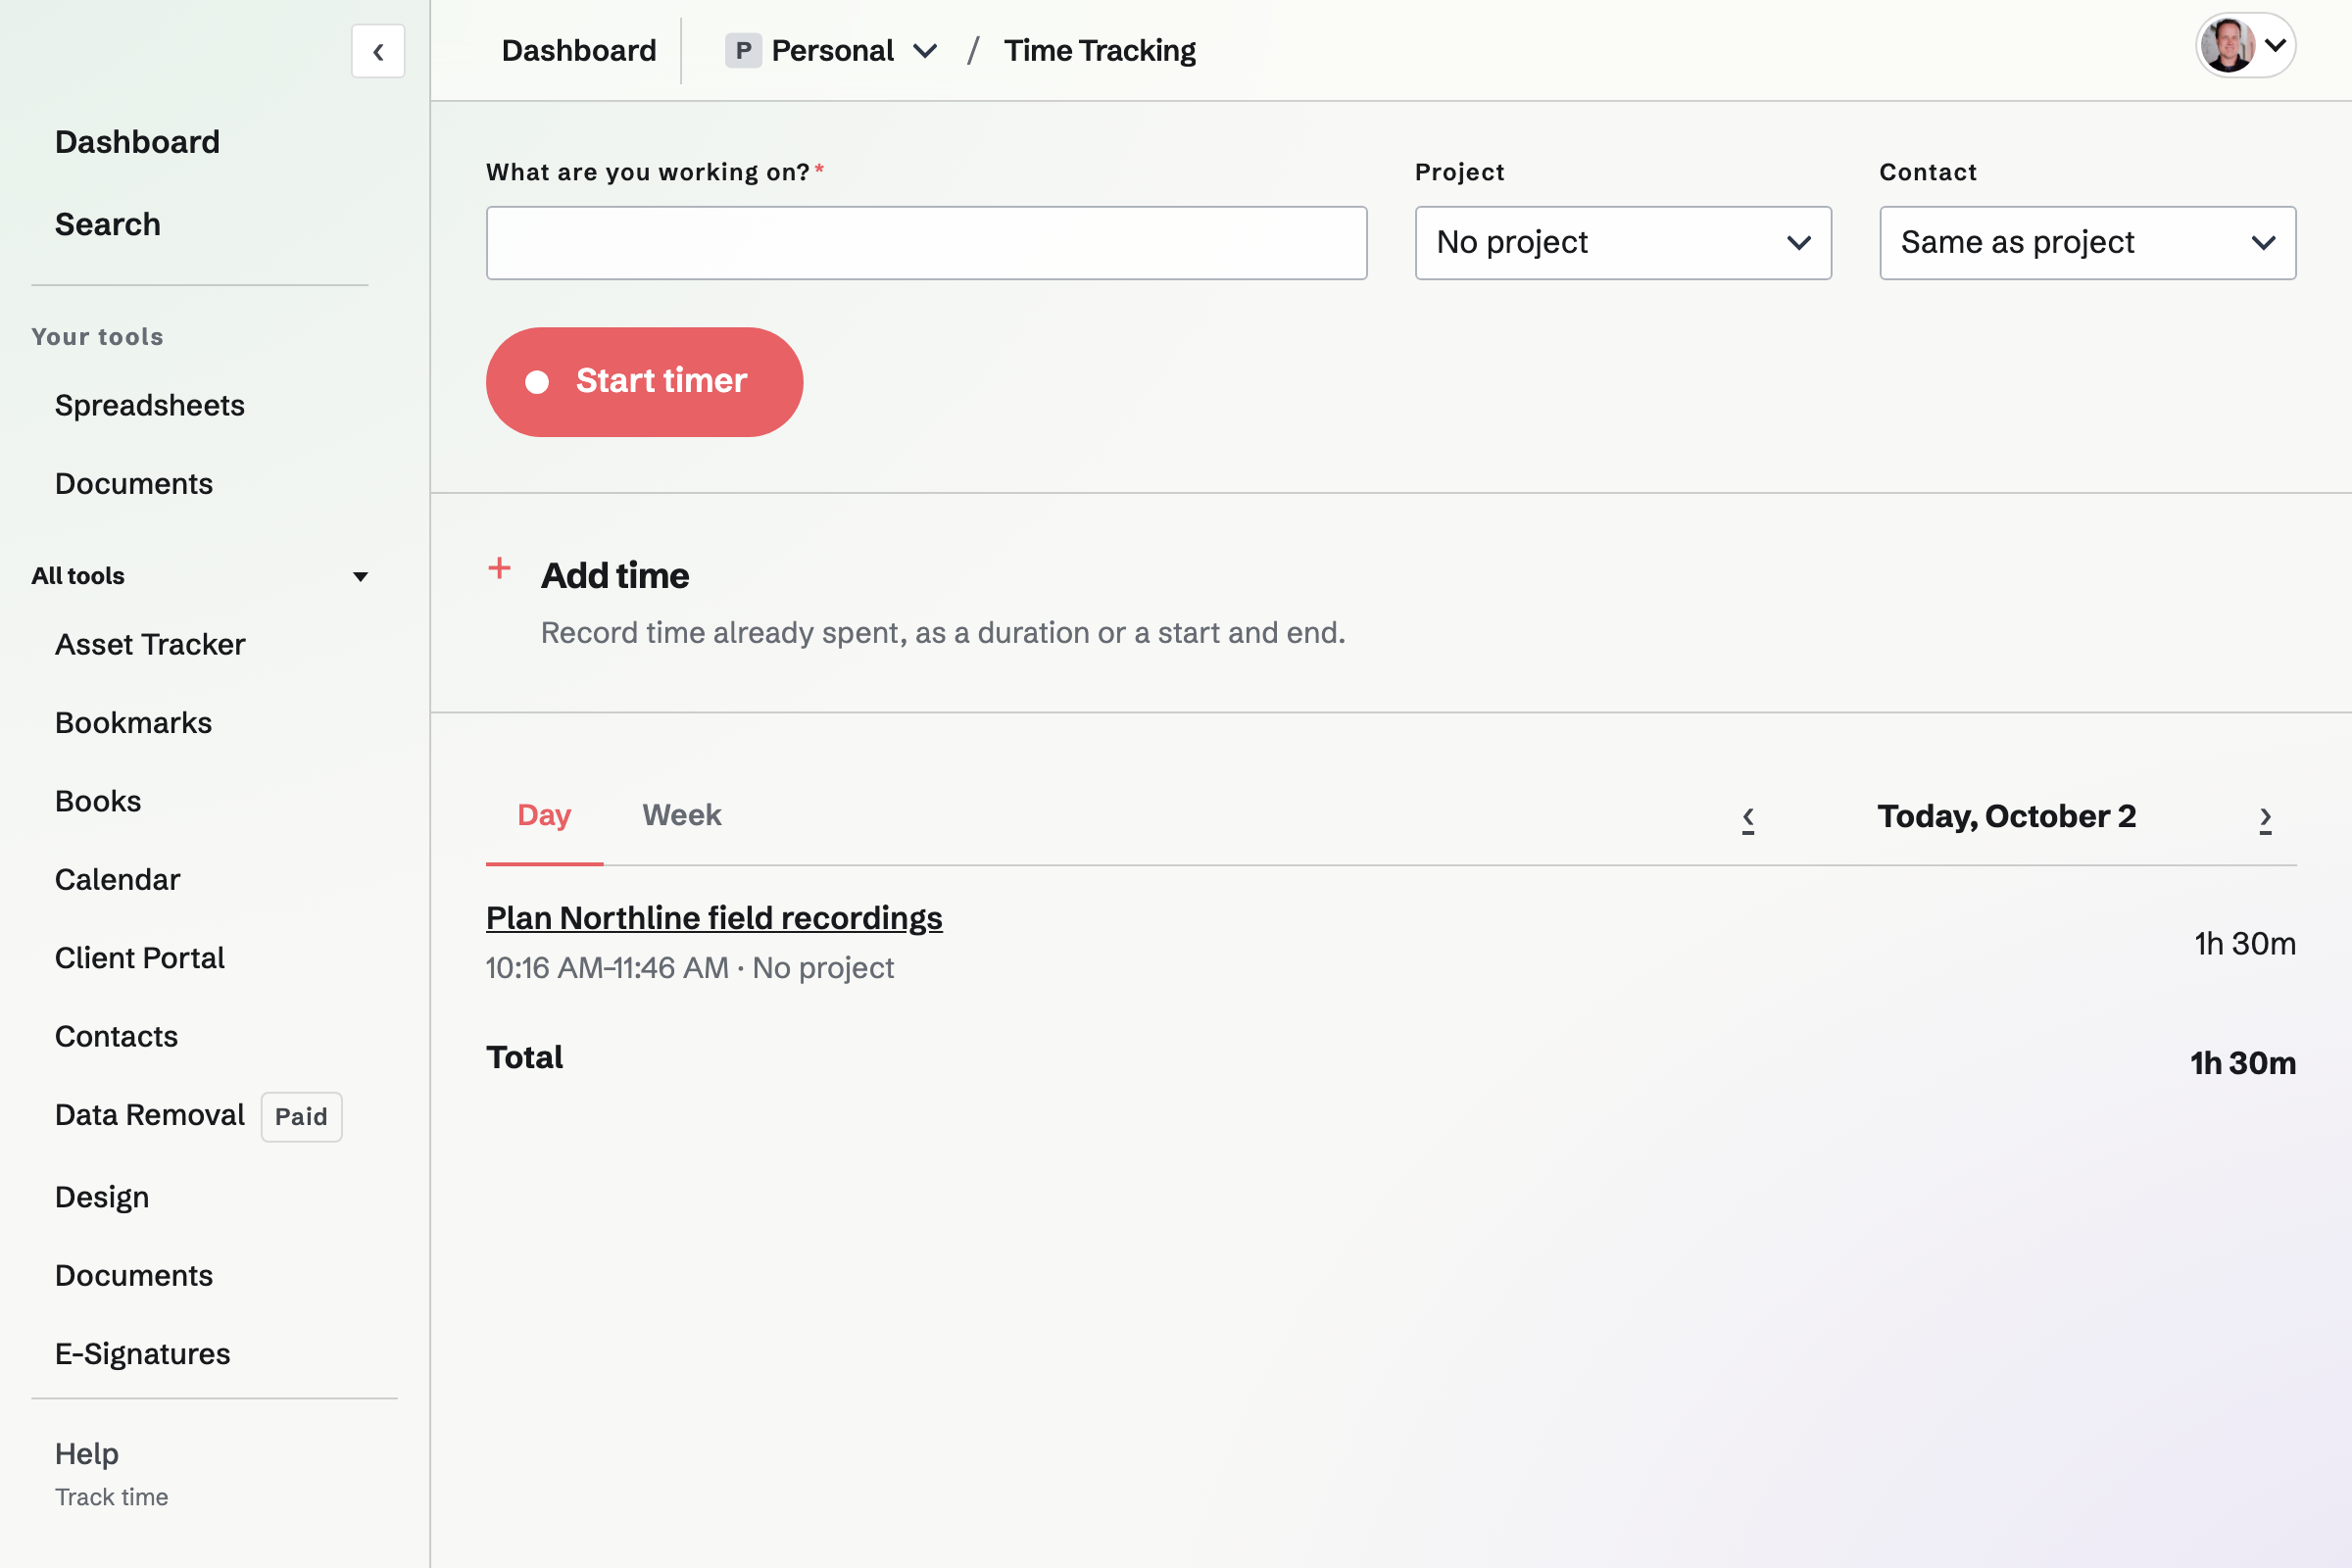Go to the next day arrow
The height and width of the screenshot is (1568, 2352).
coord(2265,818)
